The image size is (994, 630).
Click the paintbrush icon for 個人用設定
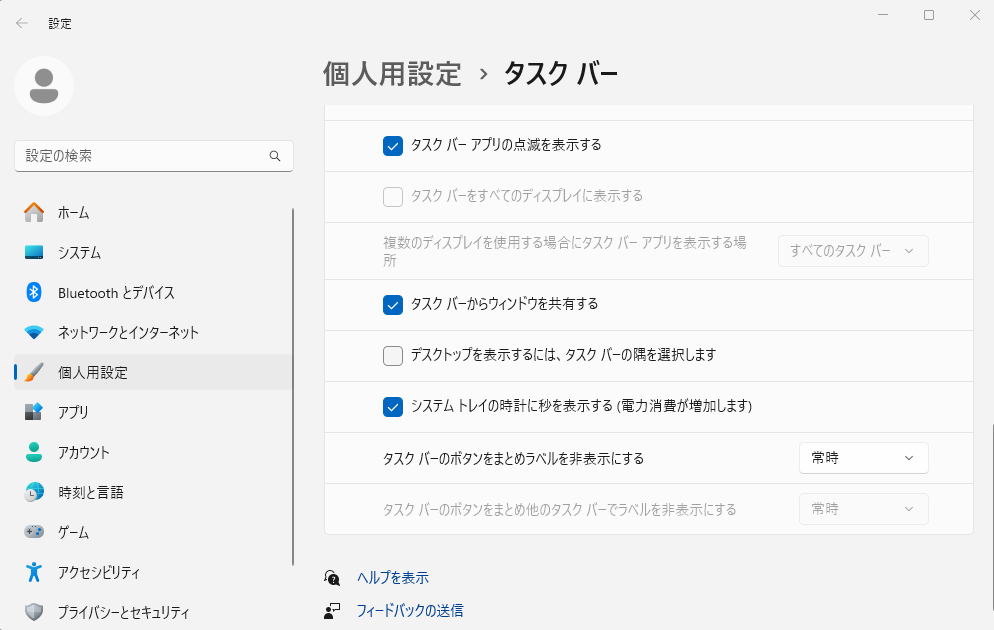pos(34,372)
